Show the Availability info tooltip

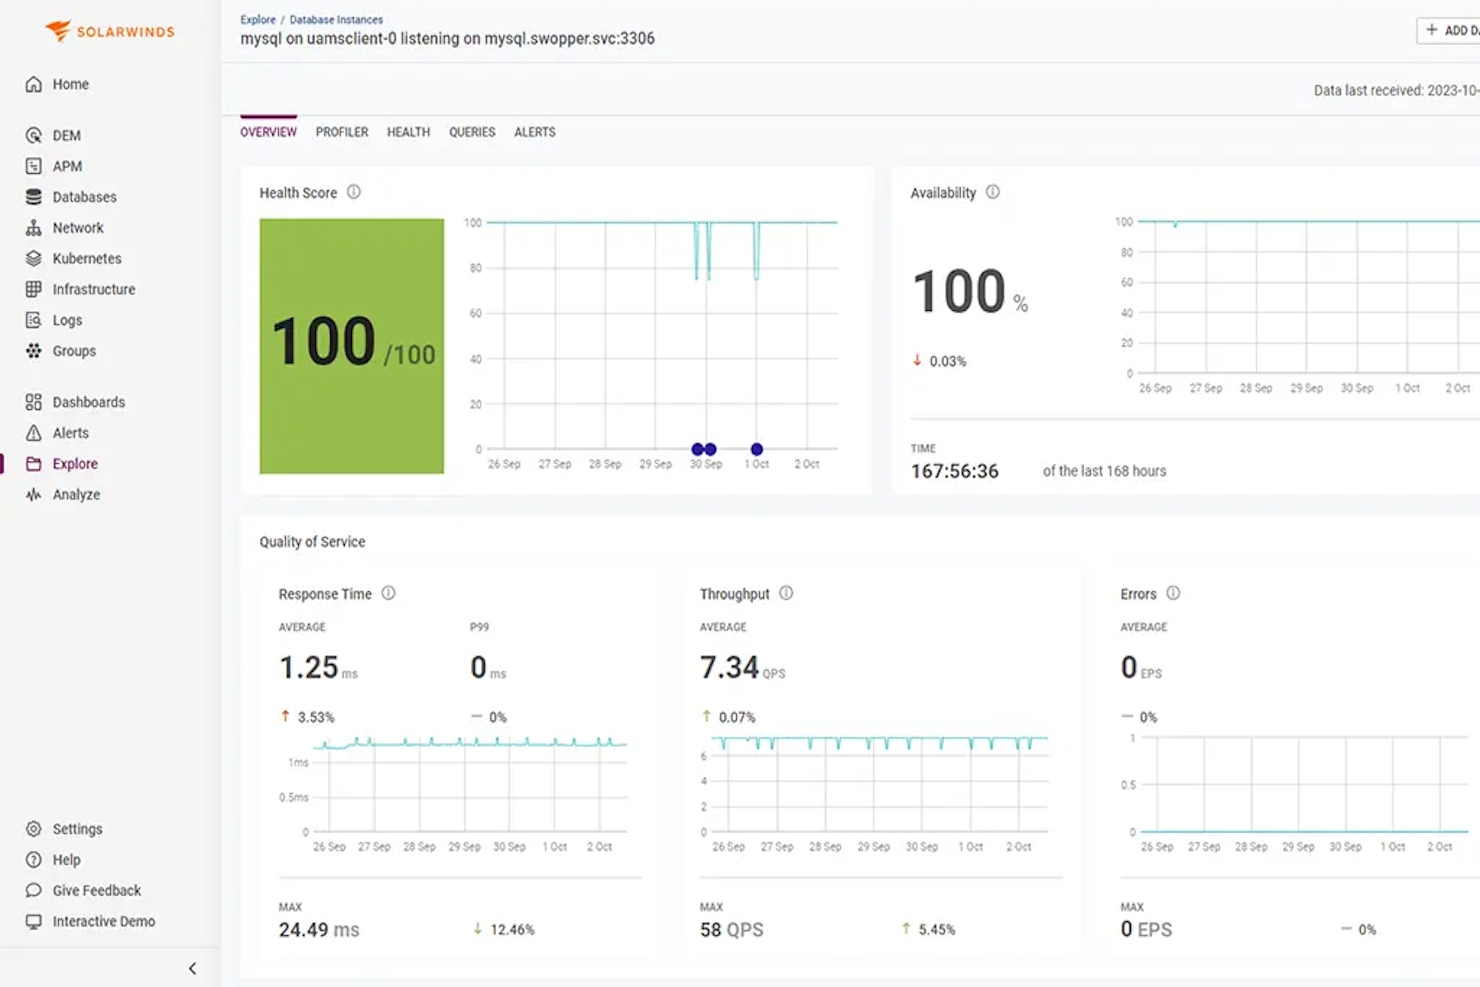pos(992,192)
